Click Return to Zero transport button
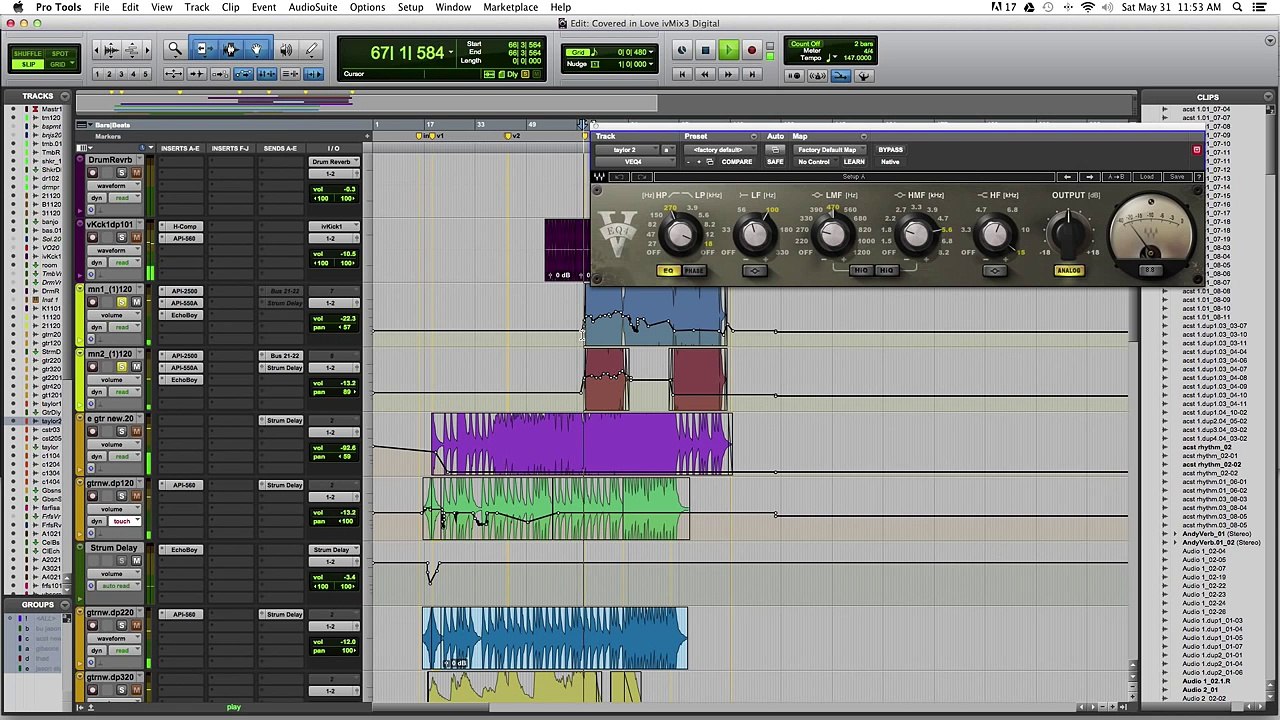Screen dimensions: 1280x720 pos(682,74)
